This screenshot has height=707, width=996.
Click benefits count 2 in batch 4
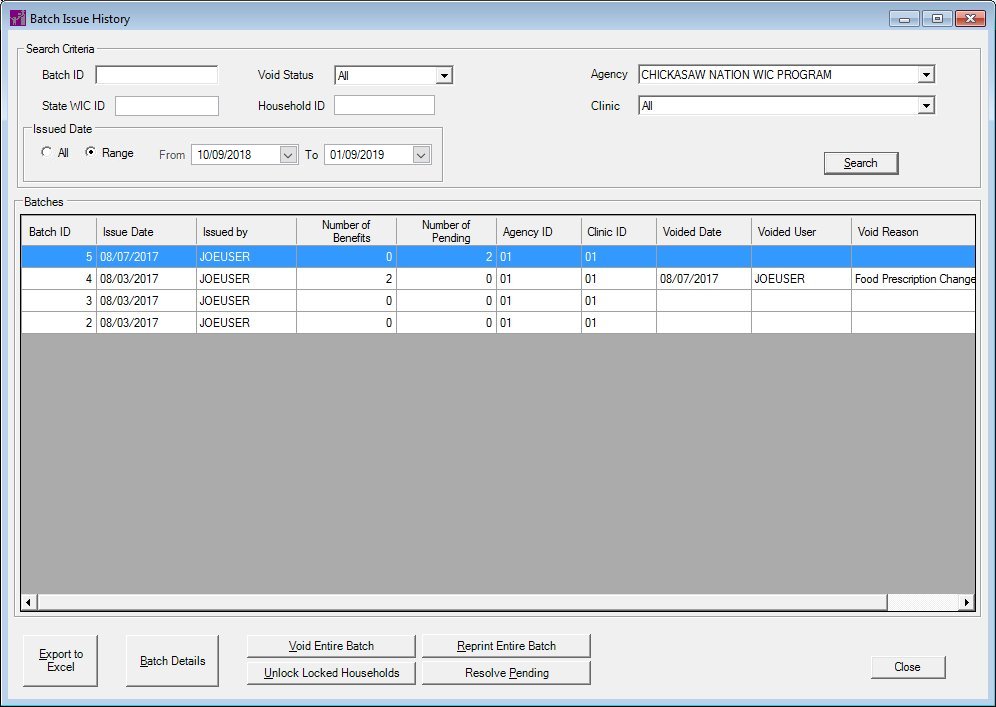(346, 279)
